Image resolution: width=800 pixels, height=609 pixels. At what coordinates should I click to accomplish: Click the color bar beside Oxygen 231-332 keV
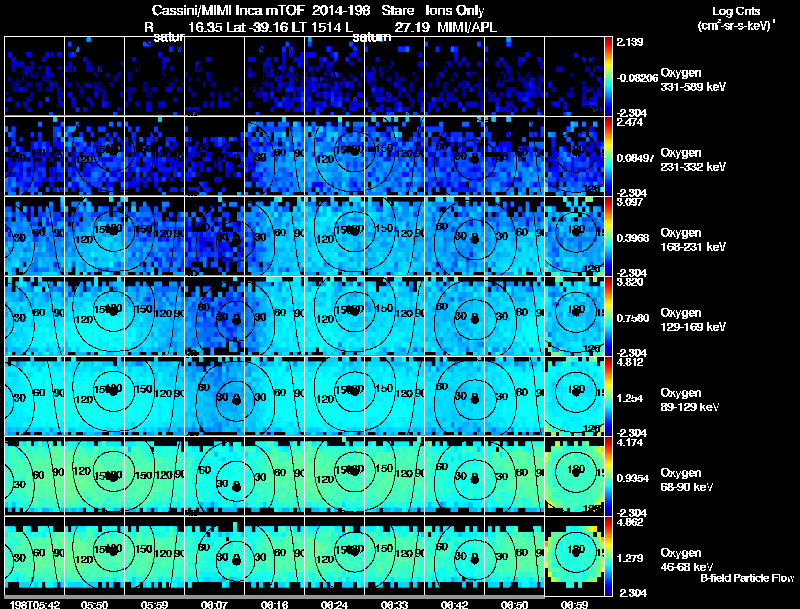[x=608, y=156]
